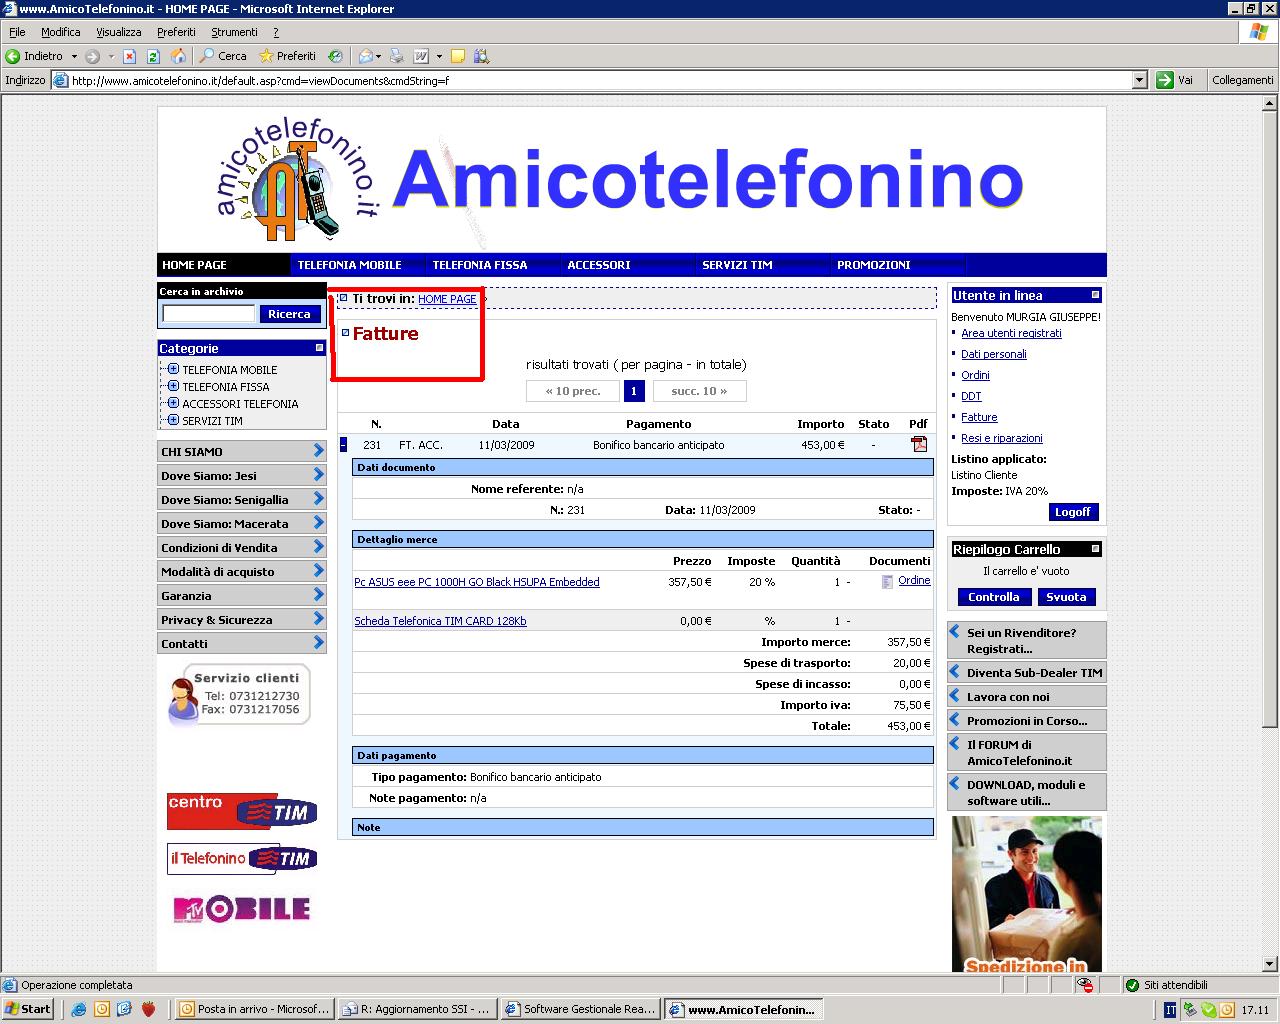Collapse the Categorie panel toggle

coord(319,348)
